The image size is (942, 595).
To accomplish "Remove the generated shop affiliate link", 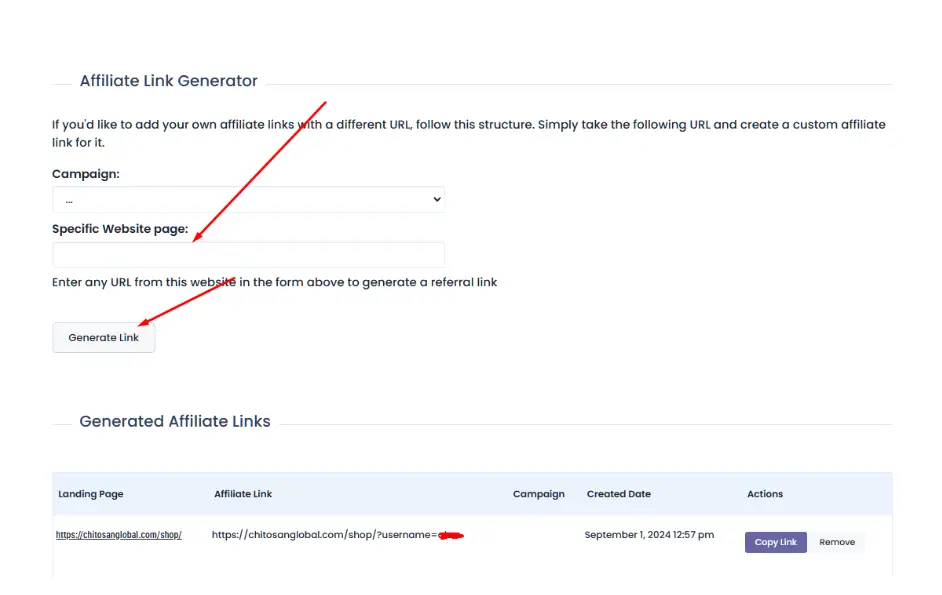I will click(837, 542).
